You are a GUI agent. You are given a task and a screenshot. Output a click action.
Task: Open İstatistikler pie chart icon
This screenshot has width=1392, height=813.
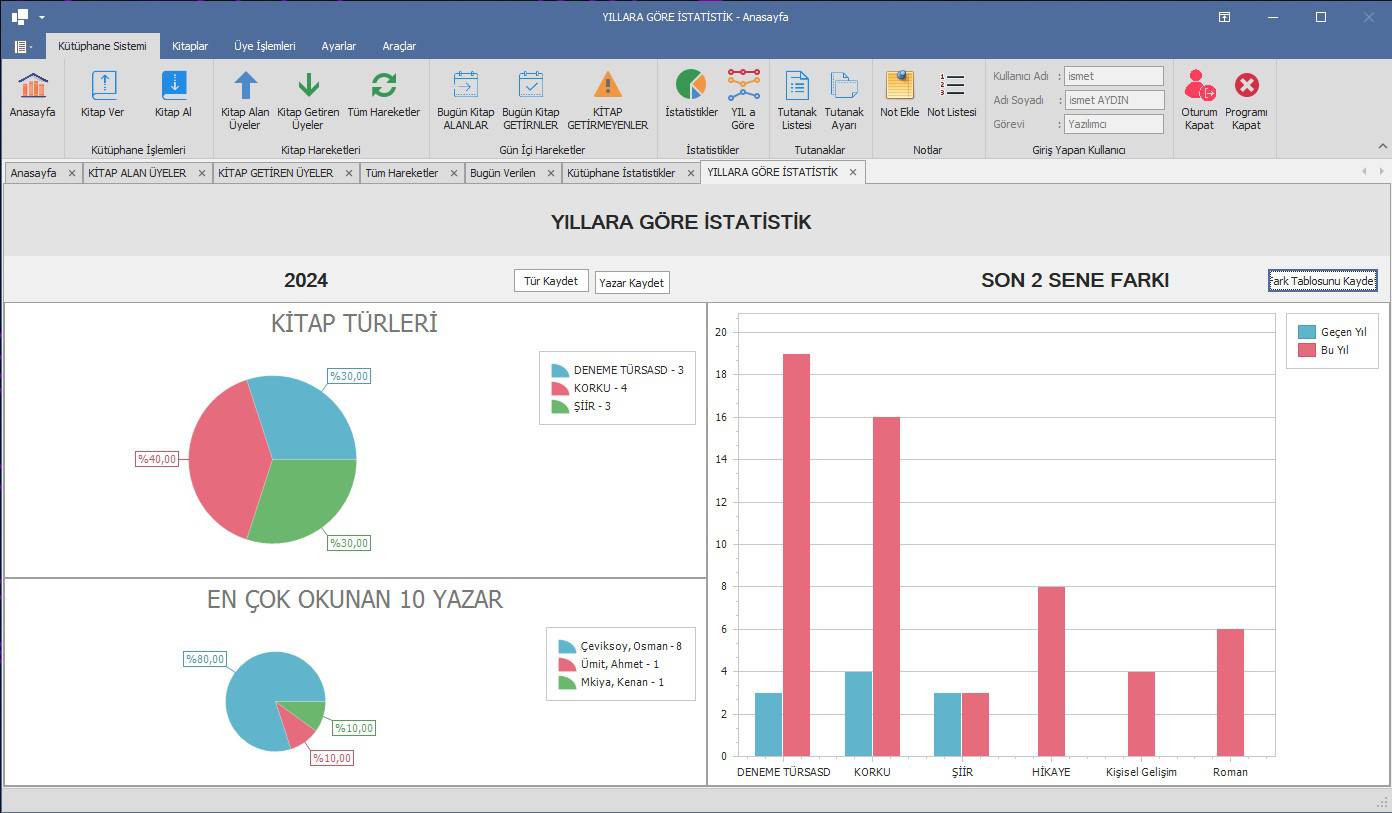pos(691,86)
